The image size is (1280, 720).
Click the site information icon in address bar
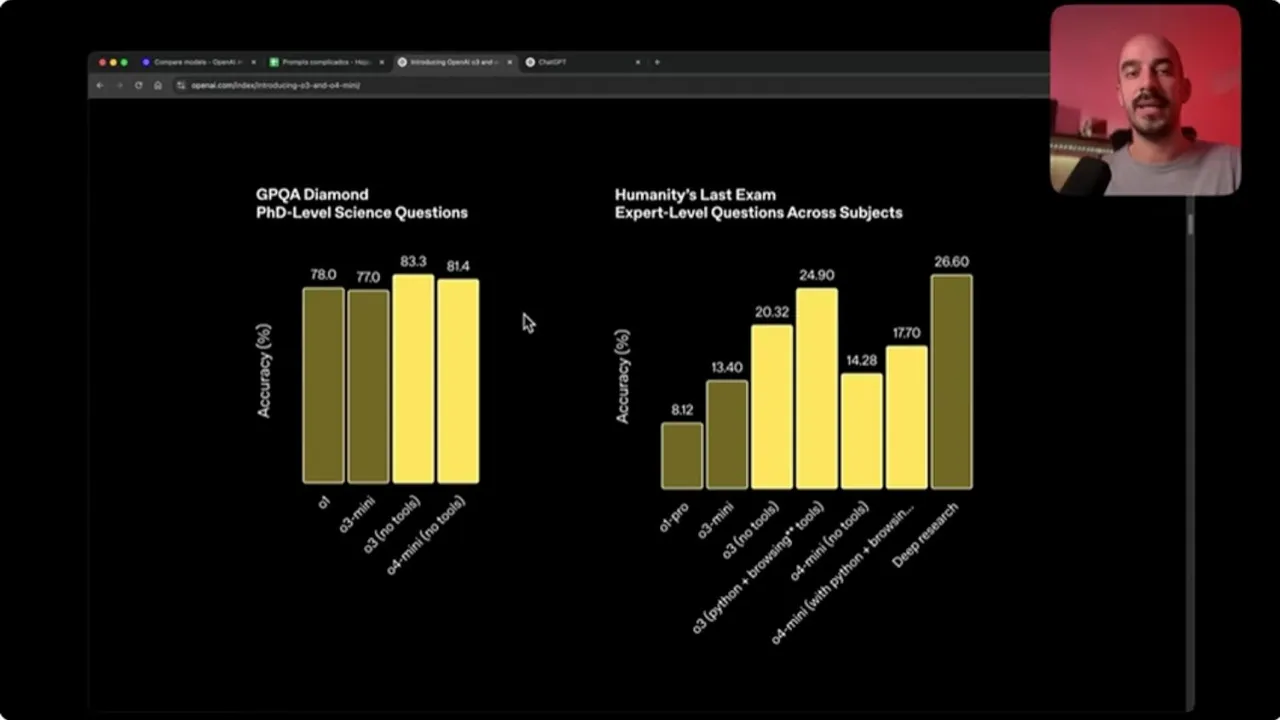coord(181,85)
